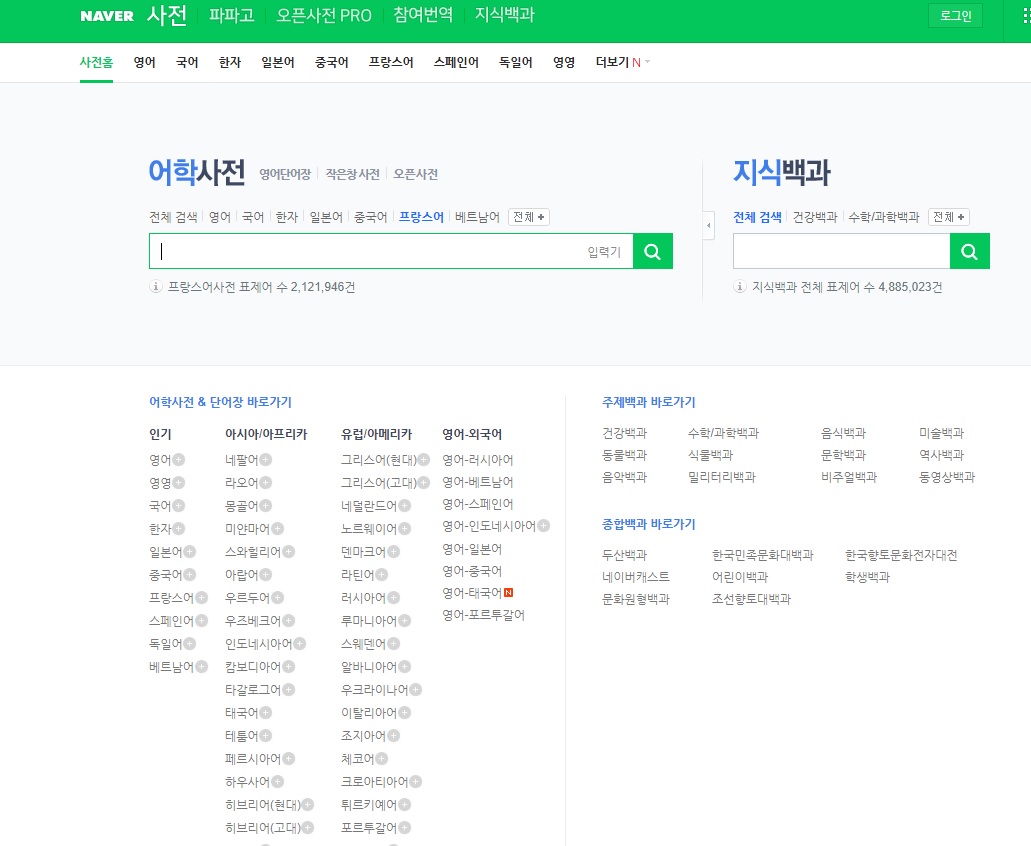Click the plus icon next to 프랑스어 in 인기

[x=202, y=598]
